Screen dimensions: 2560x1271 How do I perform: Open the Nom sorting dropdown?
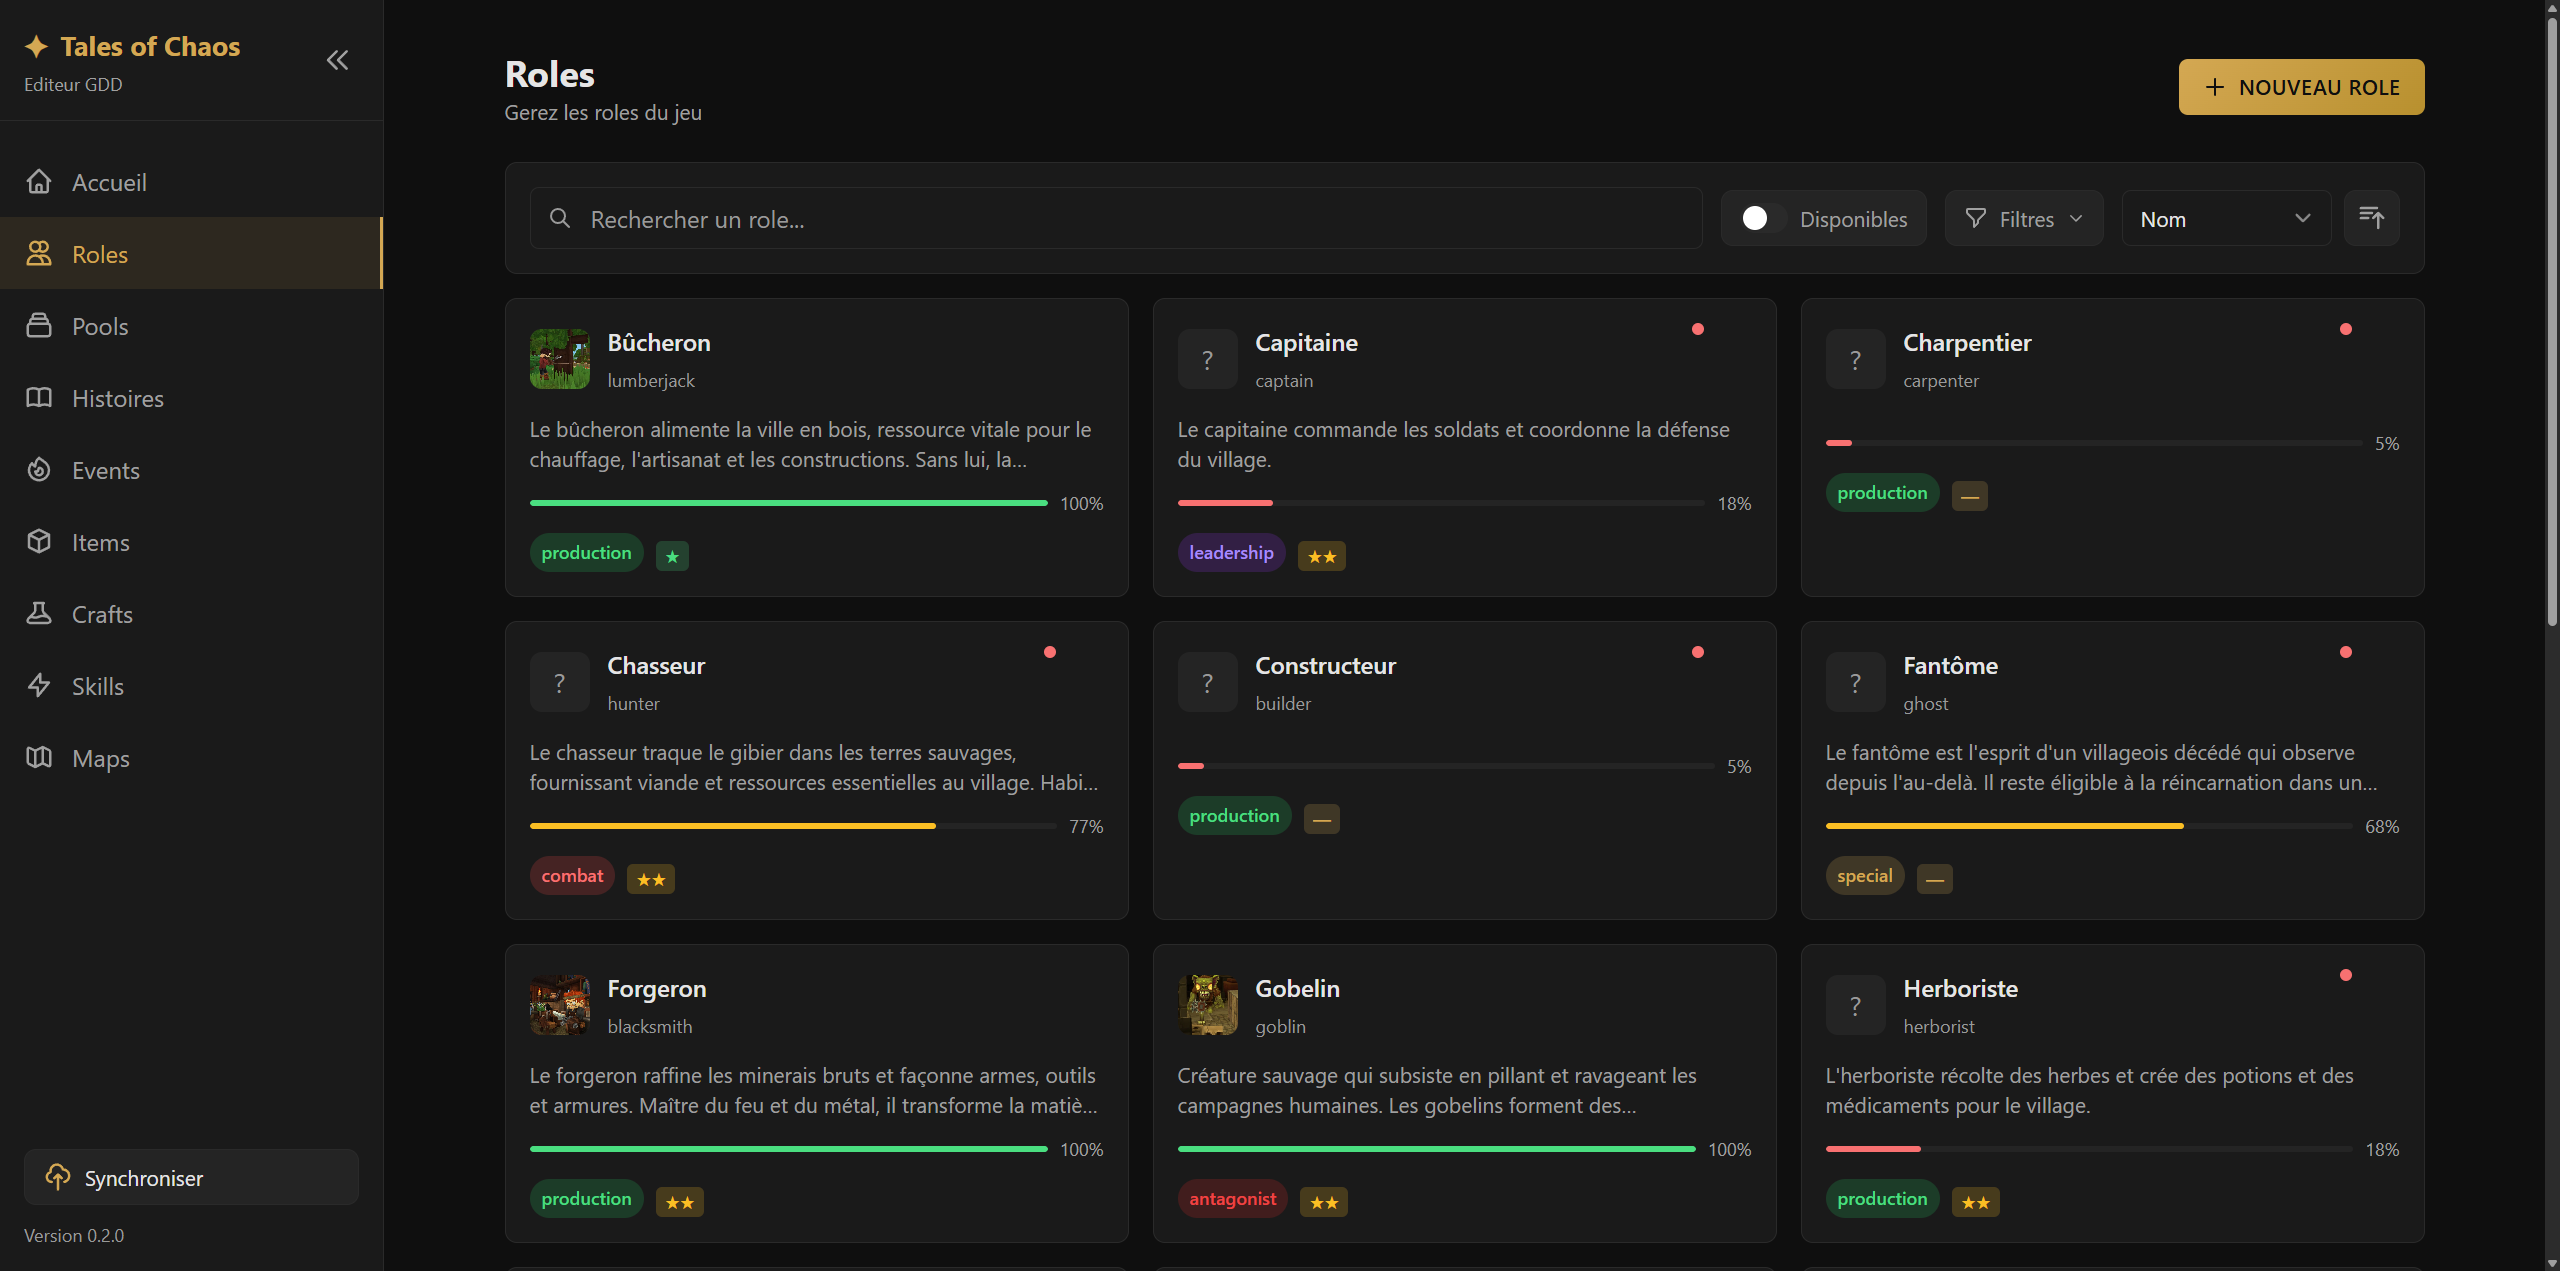(x=2225, y=218)
